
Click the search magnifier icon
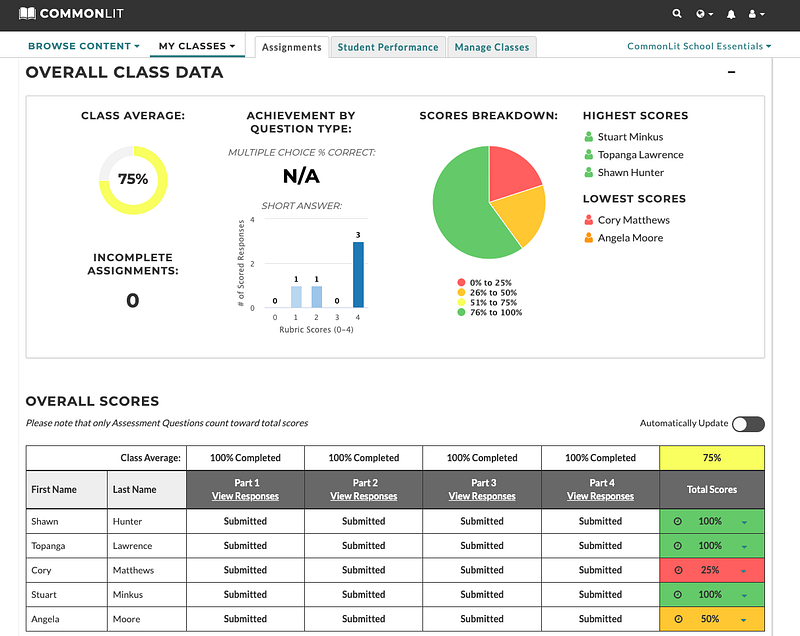point(677,14)
